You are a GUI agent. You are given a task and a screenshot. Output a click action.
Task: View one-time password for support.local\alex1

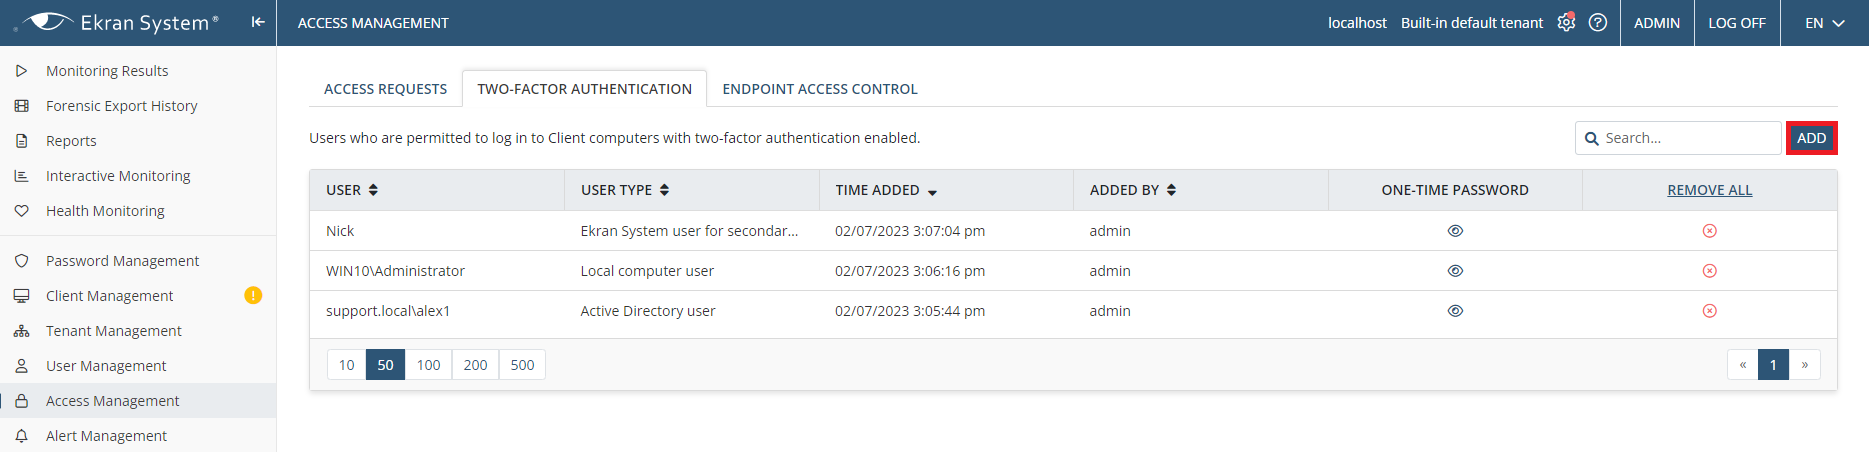tap(1455, 311)
